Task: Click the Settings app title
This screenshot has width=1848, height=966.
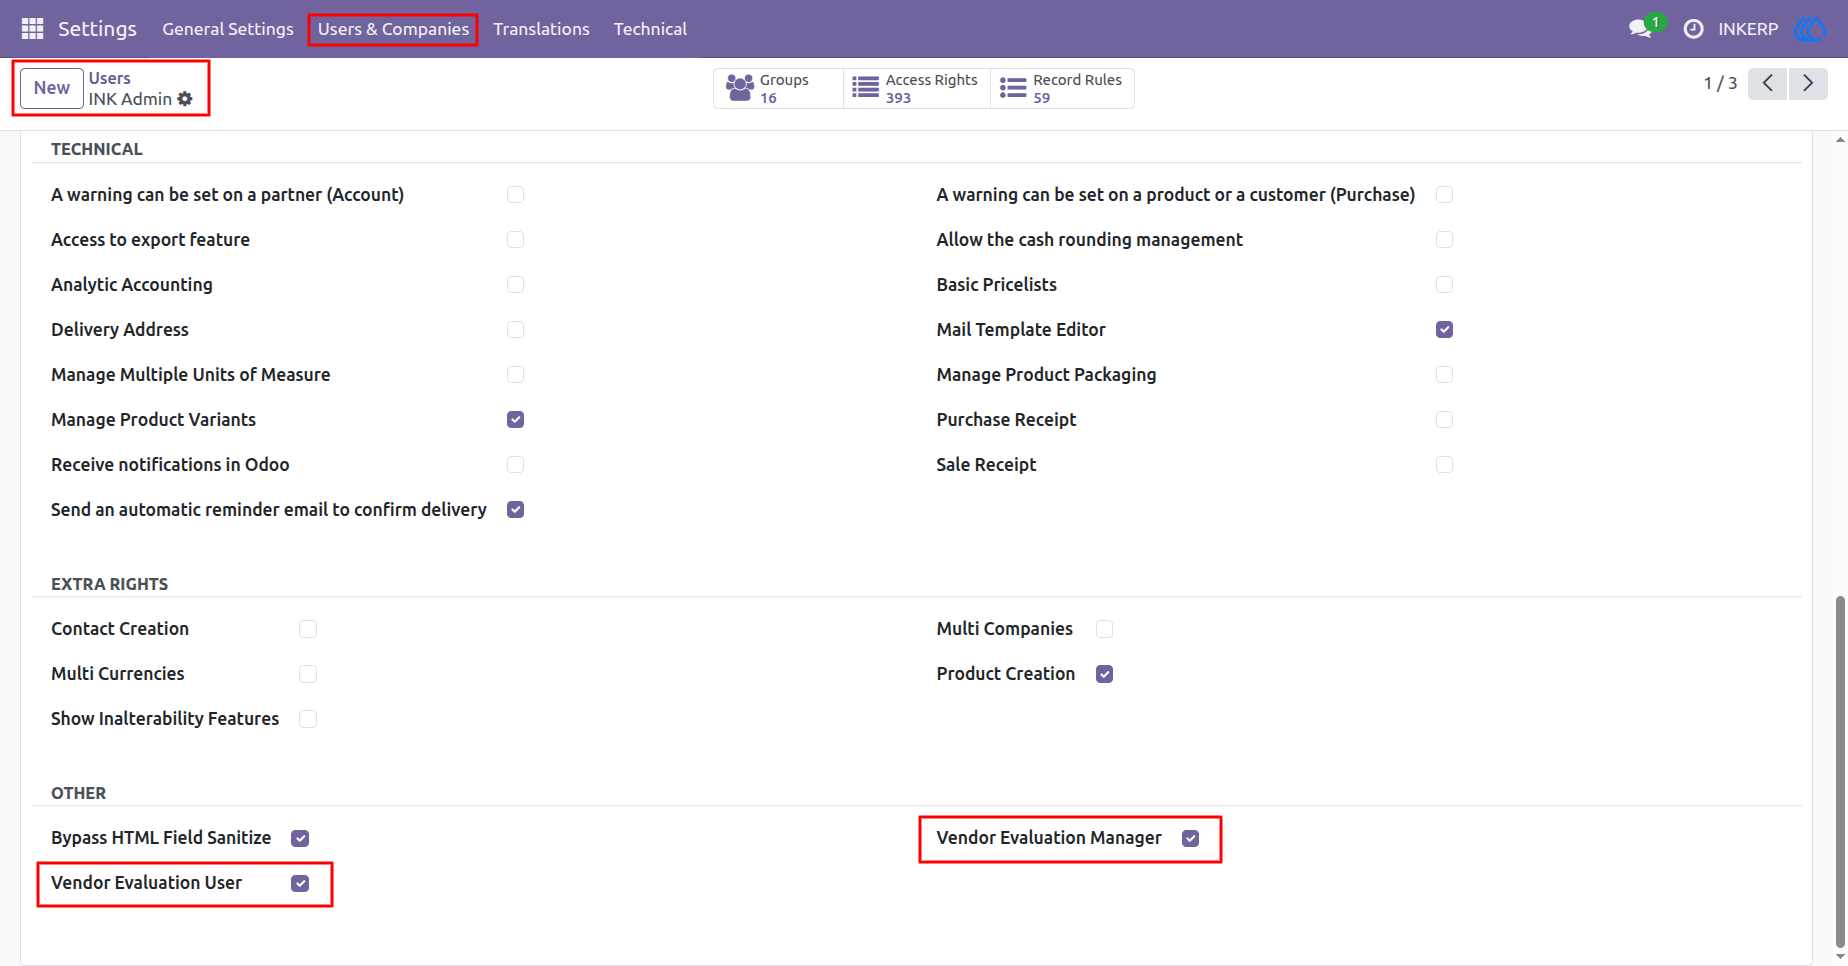Action: coord(97,29)
